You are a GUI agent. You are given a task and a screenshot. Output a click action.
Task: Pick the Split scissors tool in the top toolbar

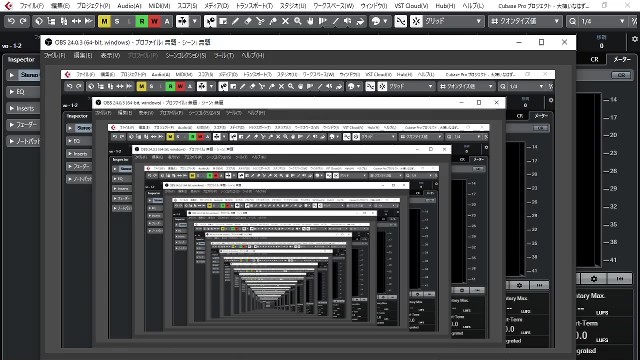[x=260, y=21]
